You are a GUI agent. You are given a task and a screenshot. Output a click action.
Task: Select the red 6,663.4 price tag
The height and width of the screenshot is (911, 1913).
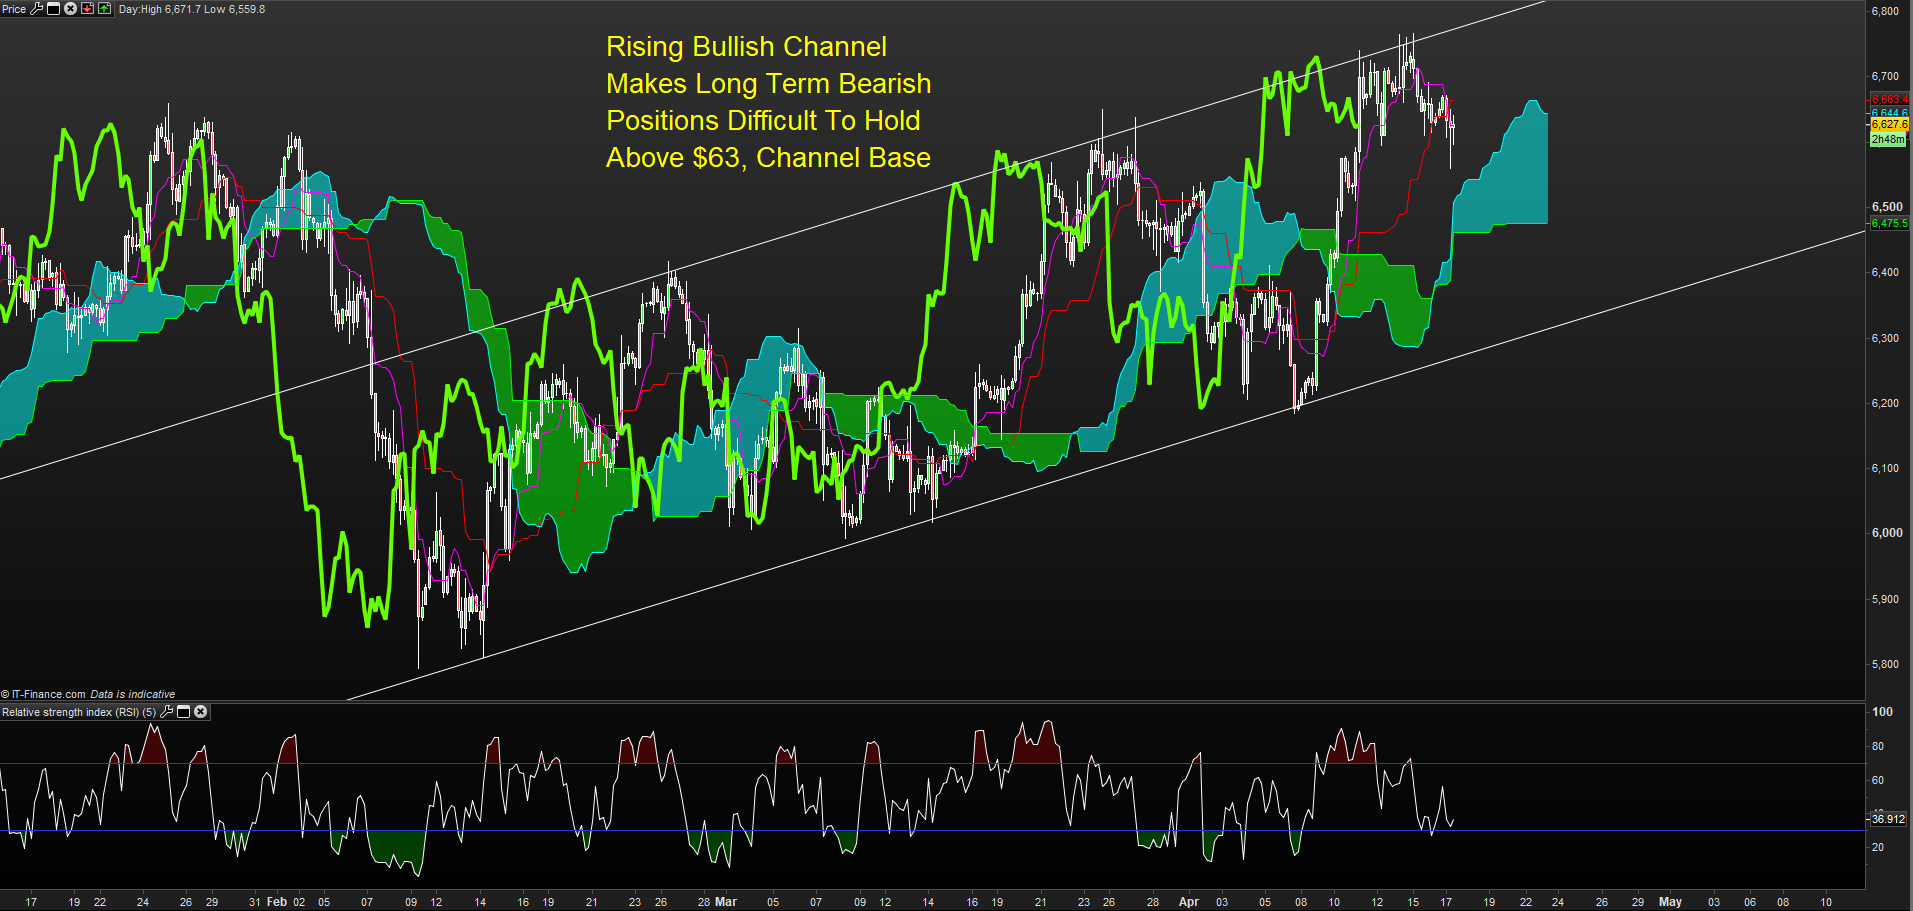tap(1889, 99)
